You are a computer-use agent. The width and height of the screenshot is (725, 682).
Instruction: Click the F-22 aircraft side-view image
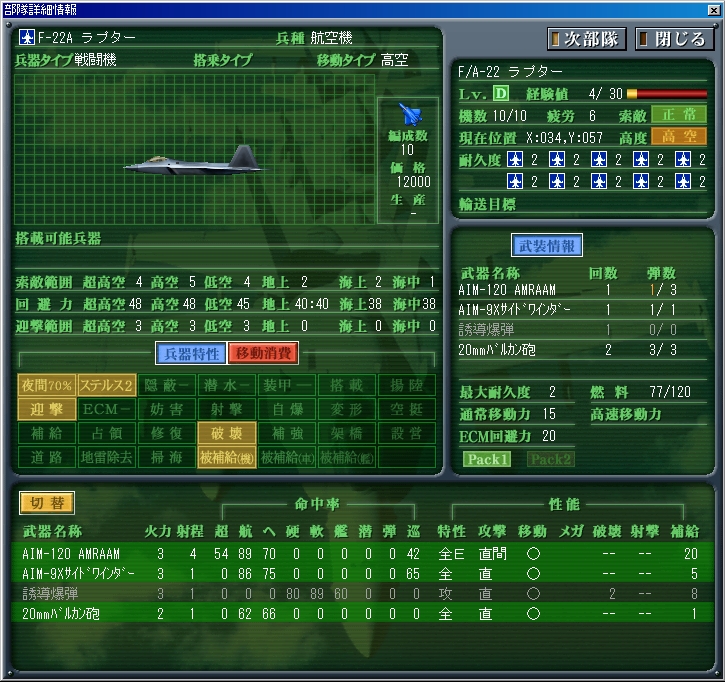pyautogui.click(x=194, y=160)
